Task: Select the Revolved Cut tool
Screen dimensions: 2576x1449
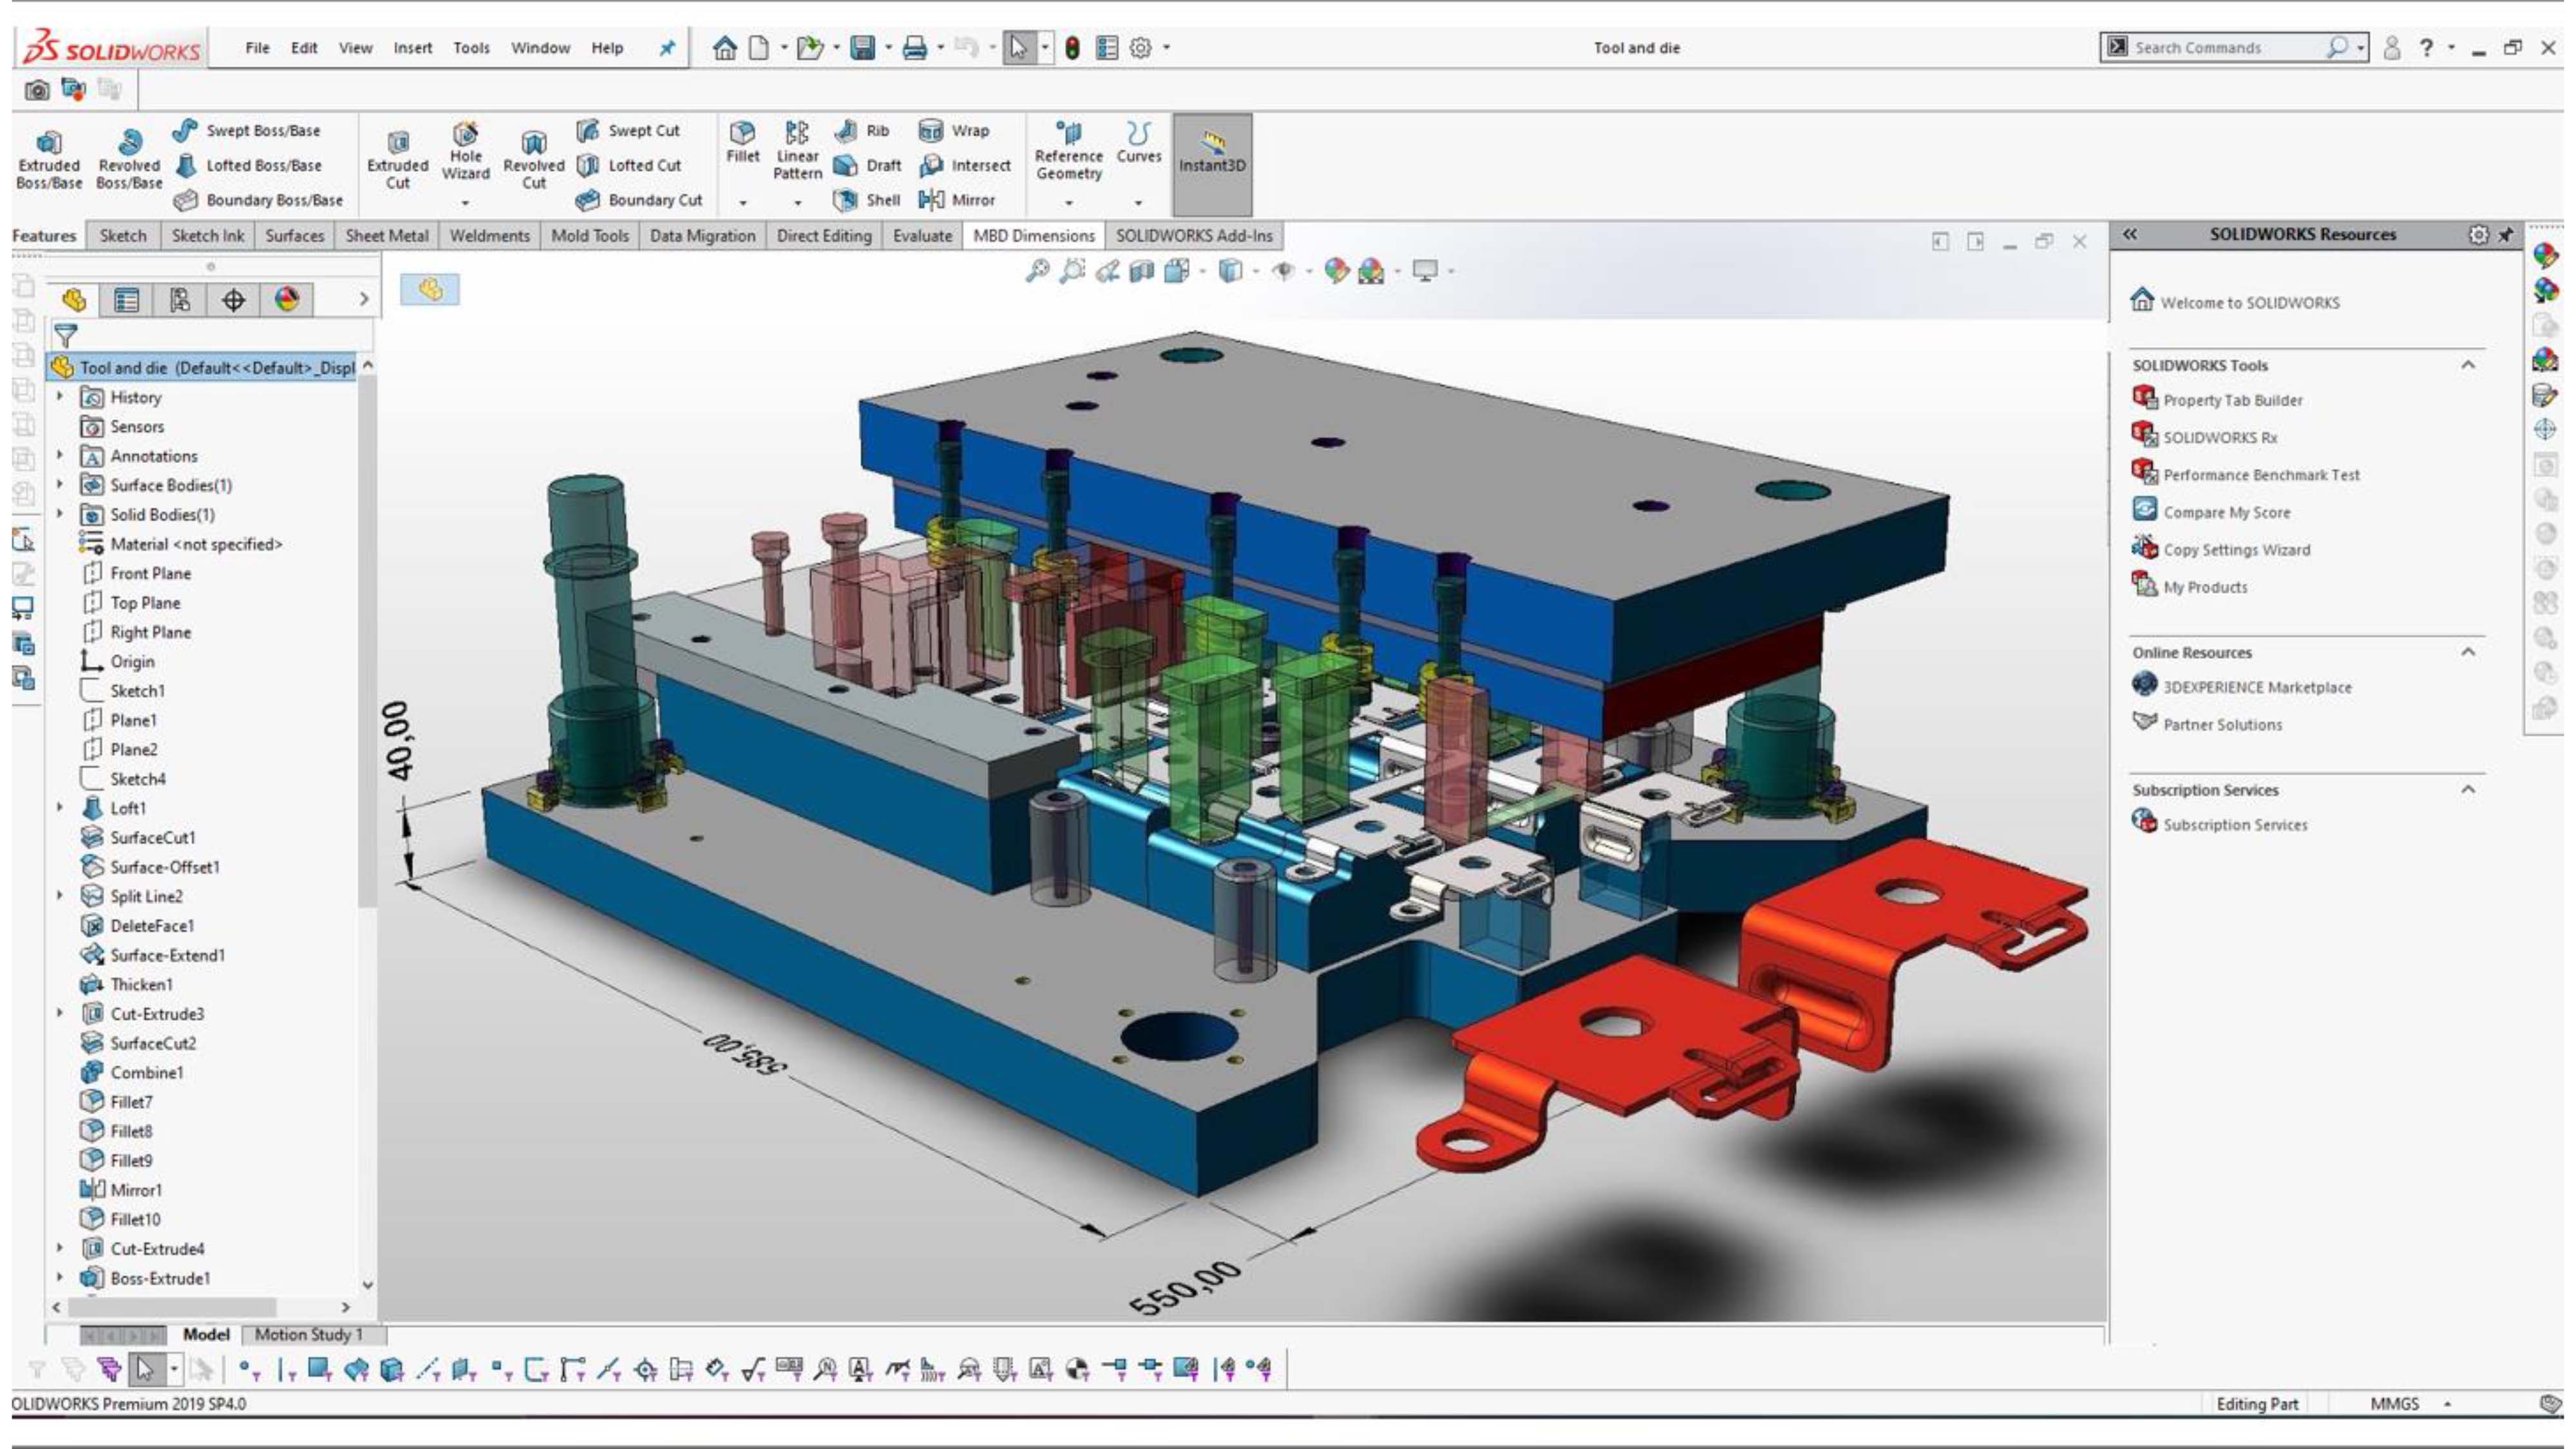Action: 533,160
